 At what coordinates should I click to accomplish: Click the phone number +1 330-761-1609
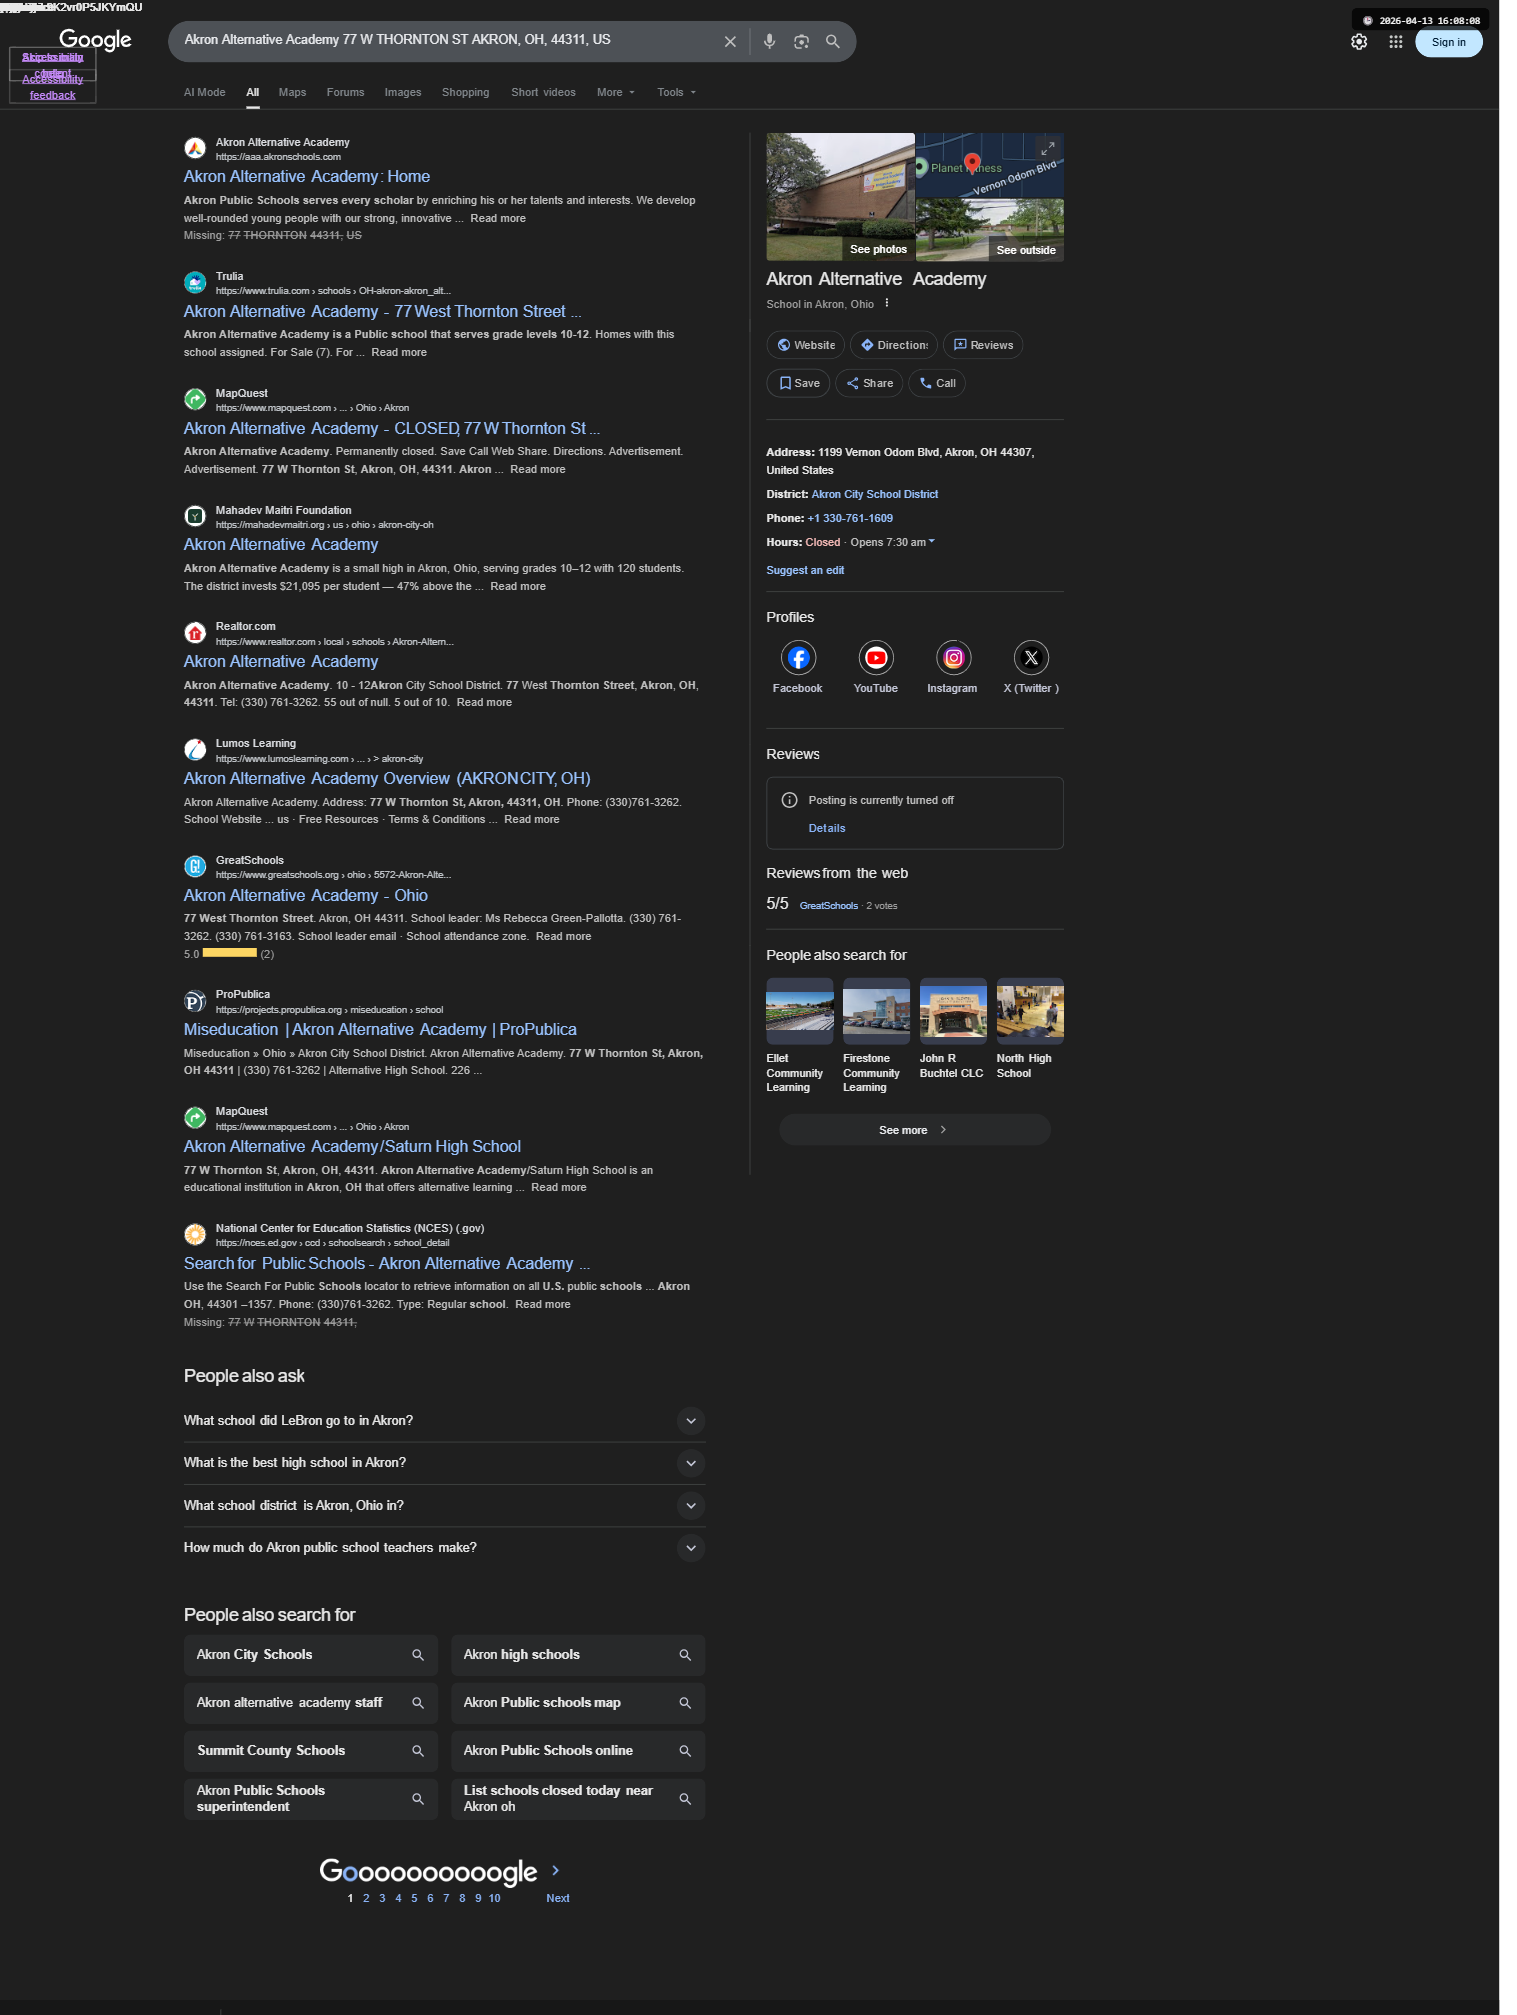pyautogui.click(x=850, y=518)
